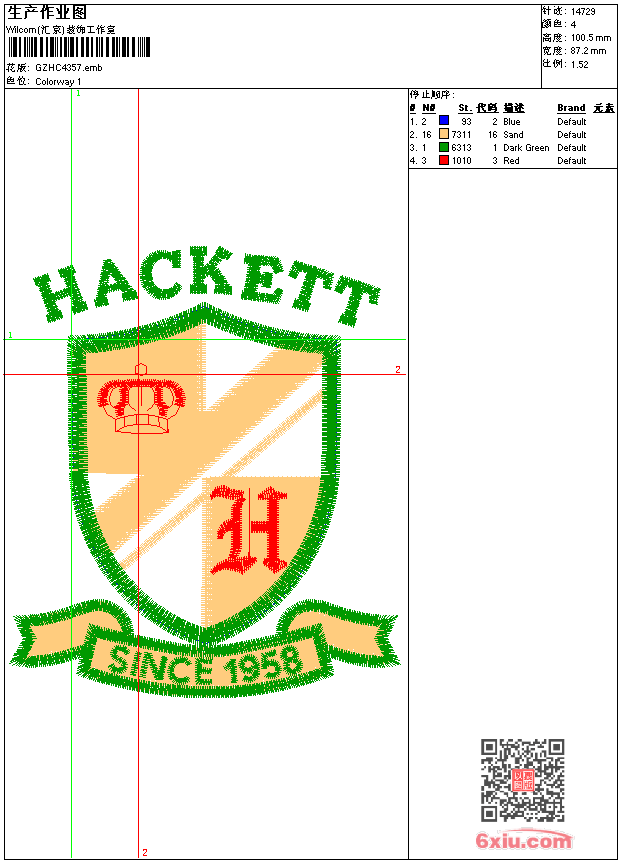
Task: Select the stitch count value 14729
Action: (583, 12)
